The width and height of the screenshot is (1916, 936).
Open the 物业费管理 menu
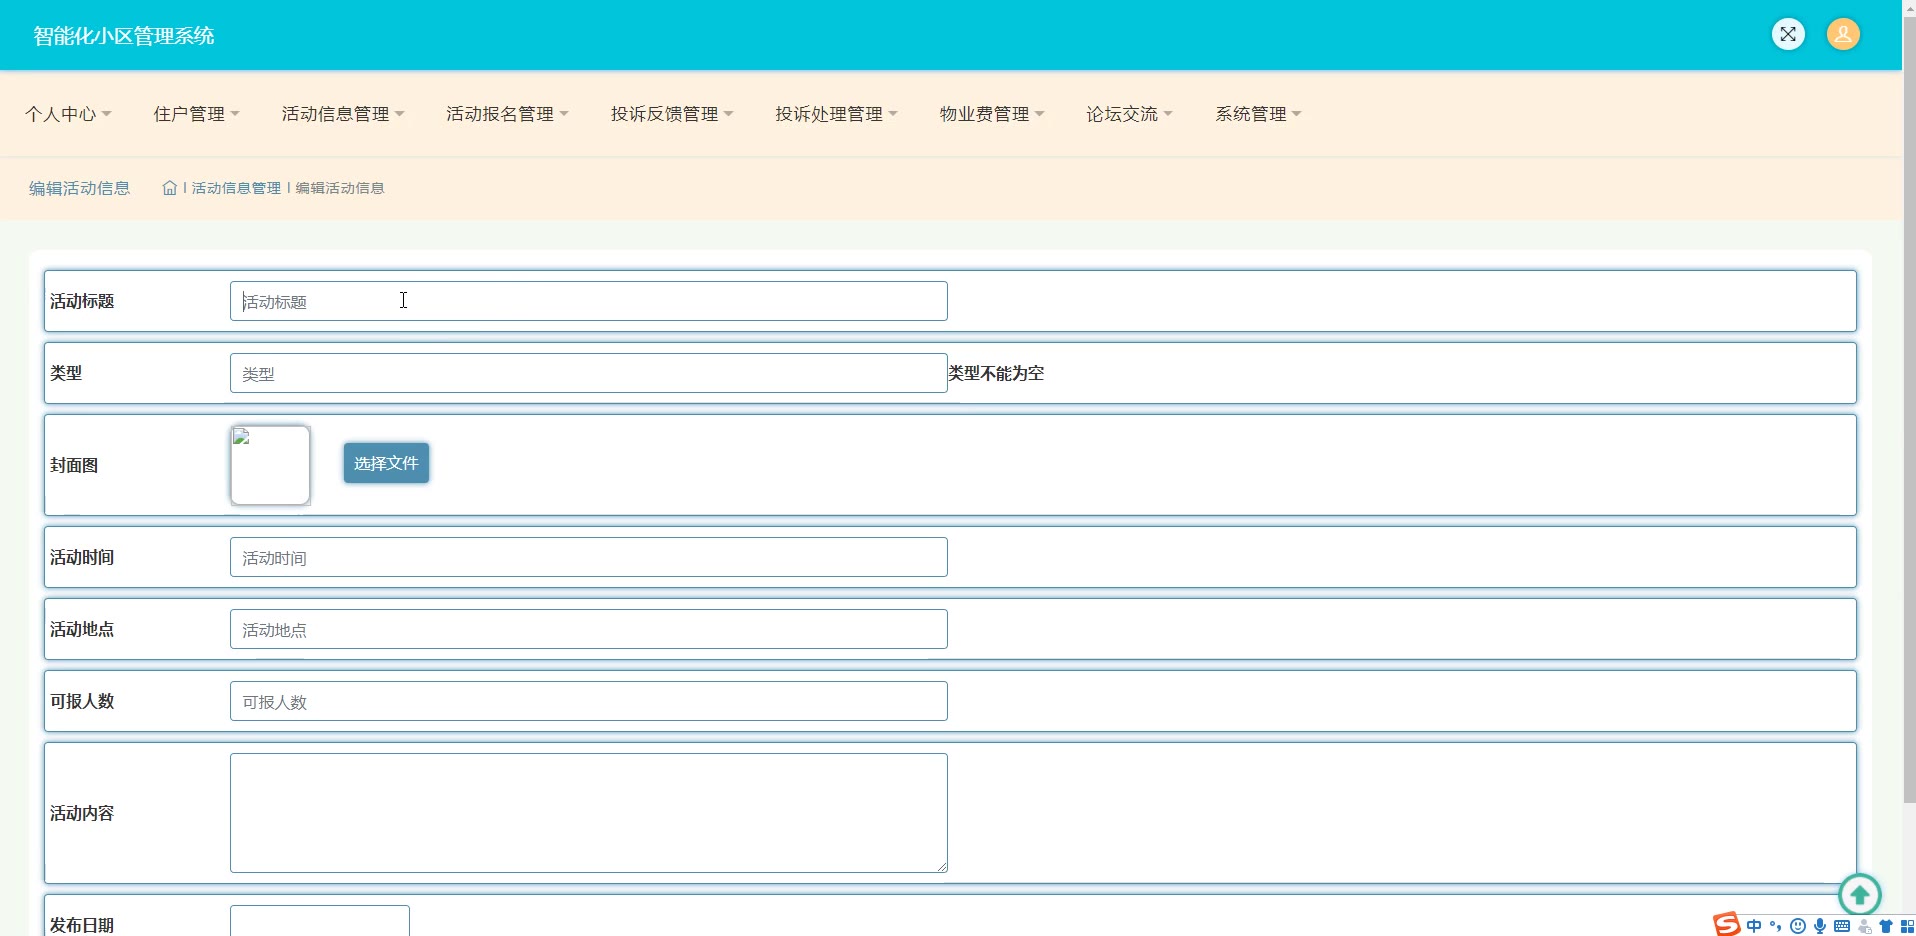tap(992, 114)
